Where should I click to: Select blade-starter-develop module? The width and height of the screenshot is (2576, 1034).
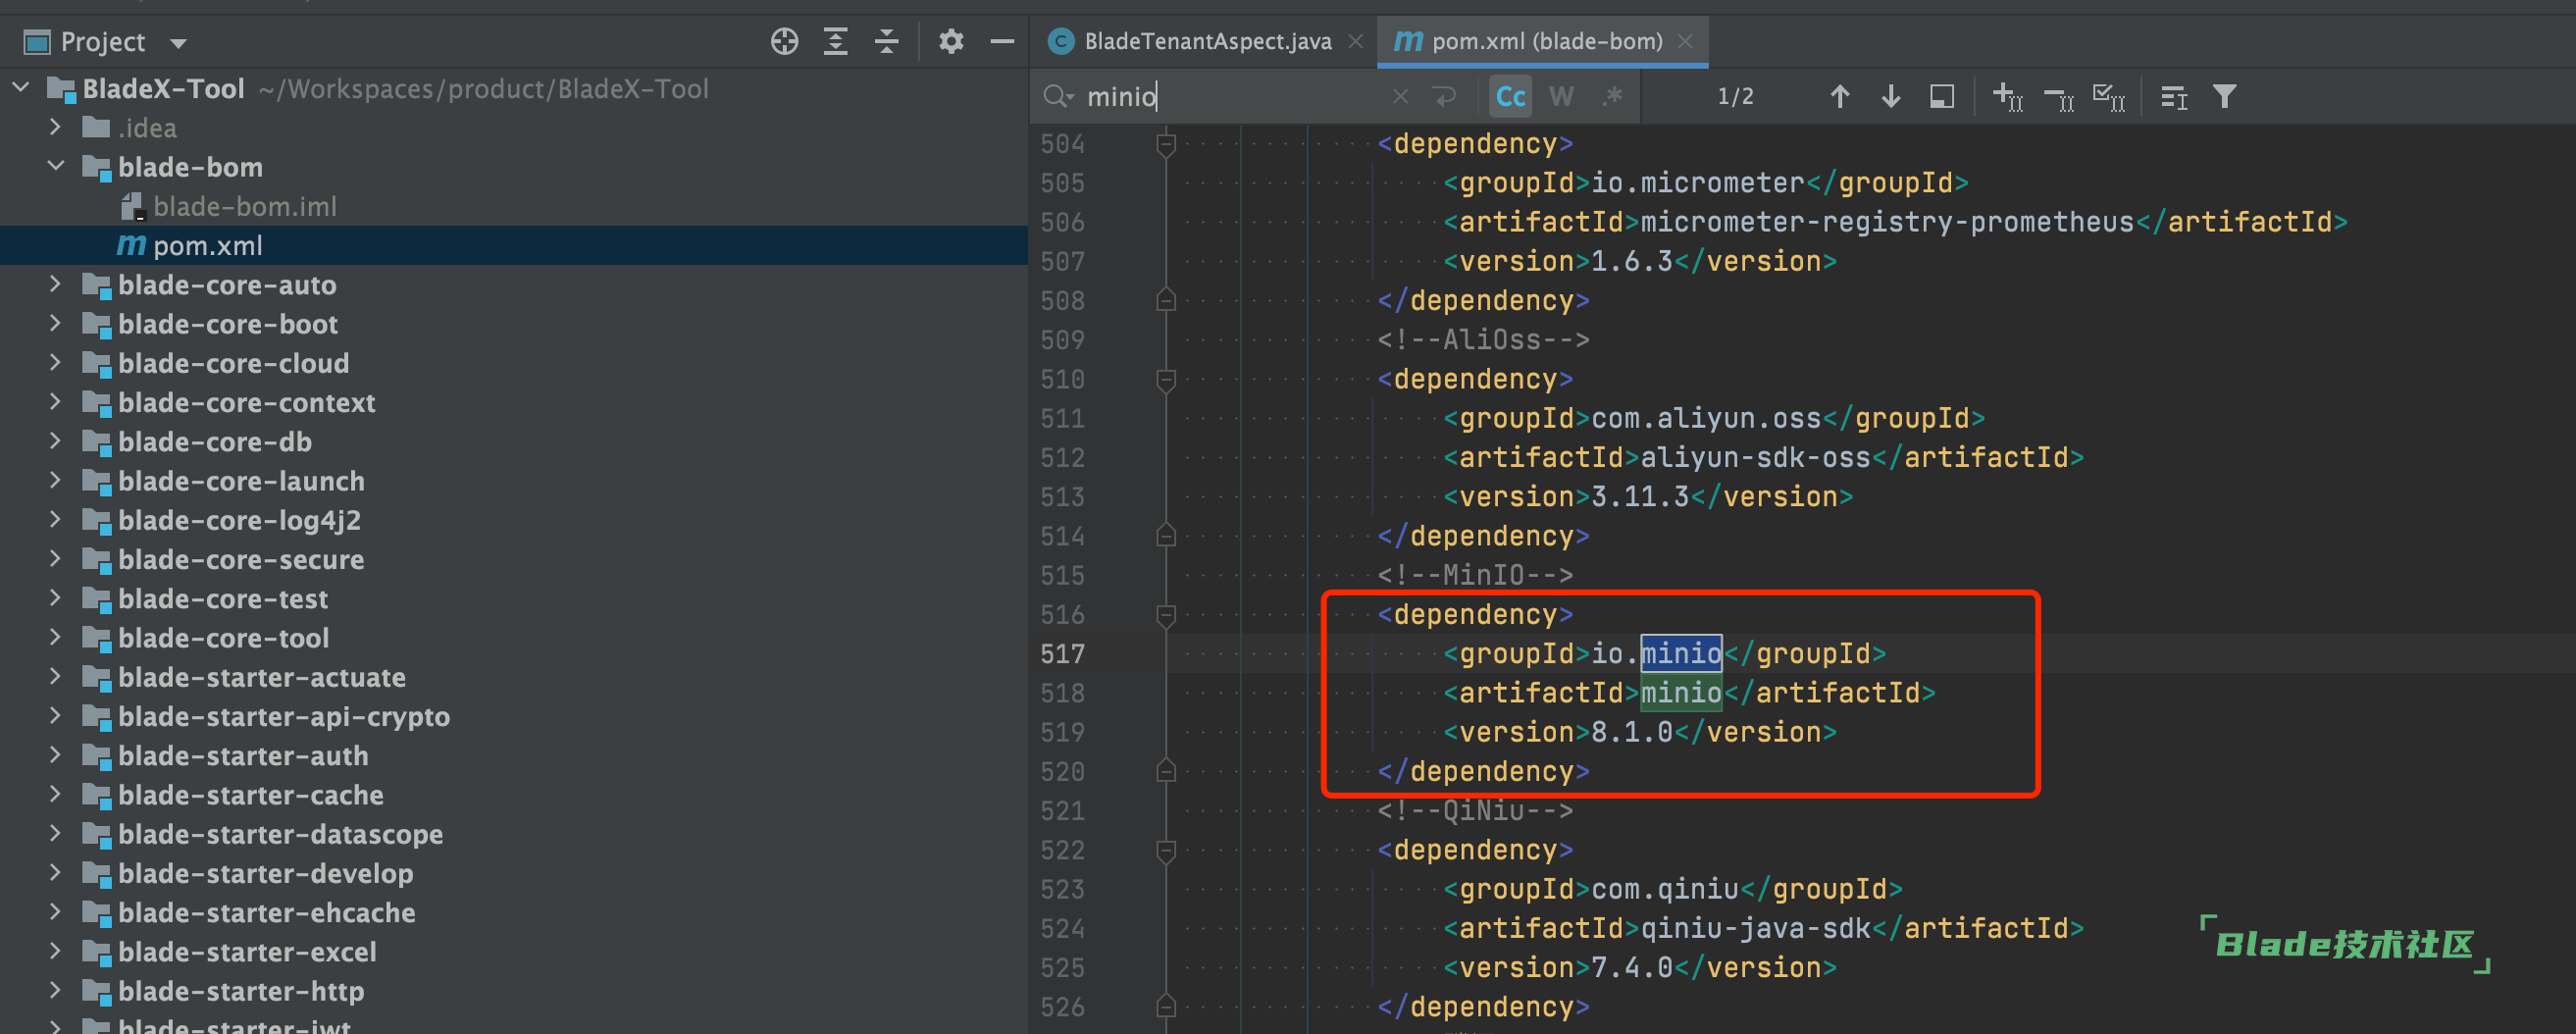(x=265, y=873)
